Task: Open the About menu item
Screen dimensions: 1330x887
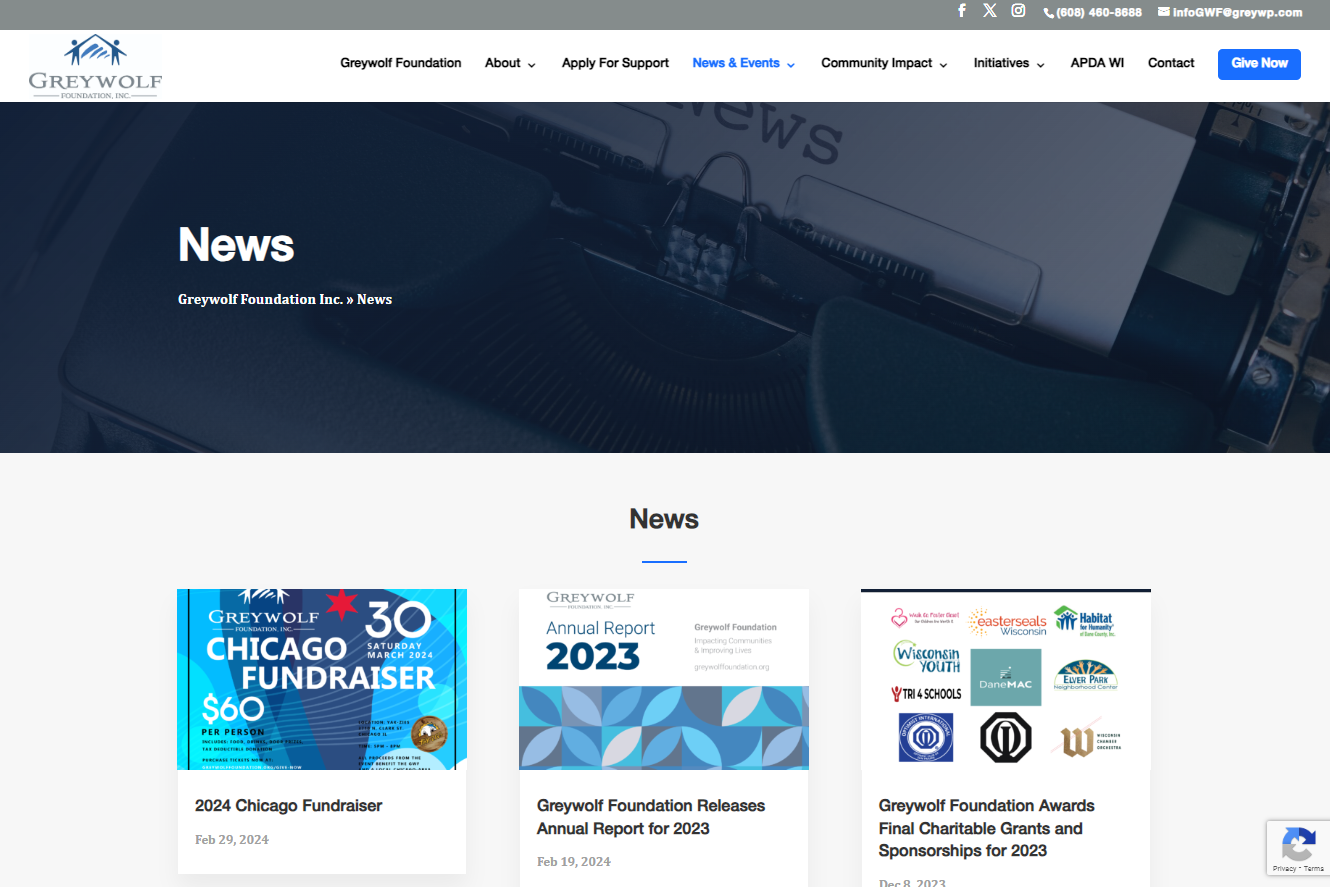Action: point(503,63)
